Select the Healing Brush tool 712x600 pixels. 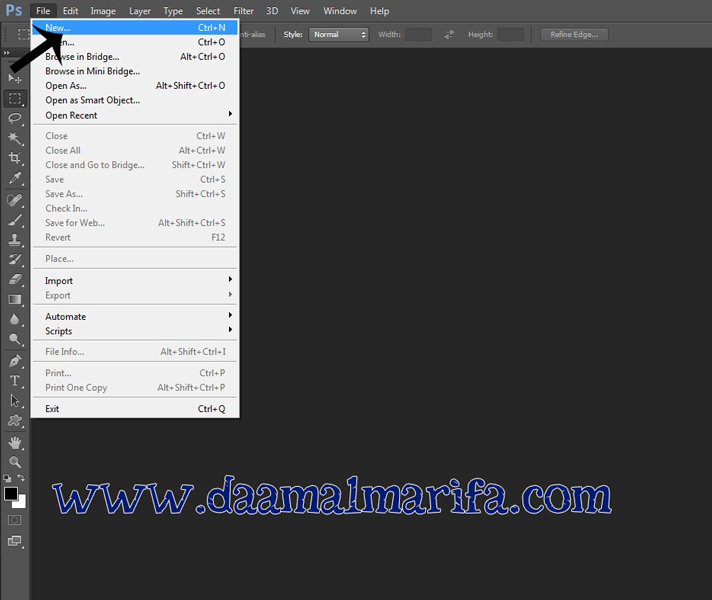point(15,200)
